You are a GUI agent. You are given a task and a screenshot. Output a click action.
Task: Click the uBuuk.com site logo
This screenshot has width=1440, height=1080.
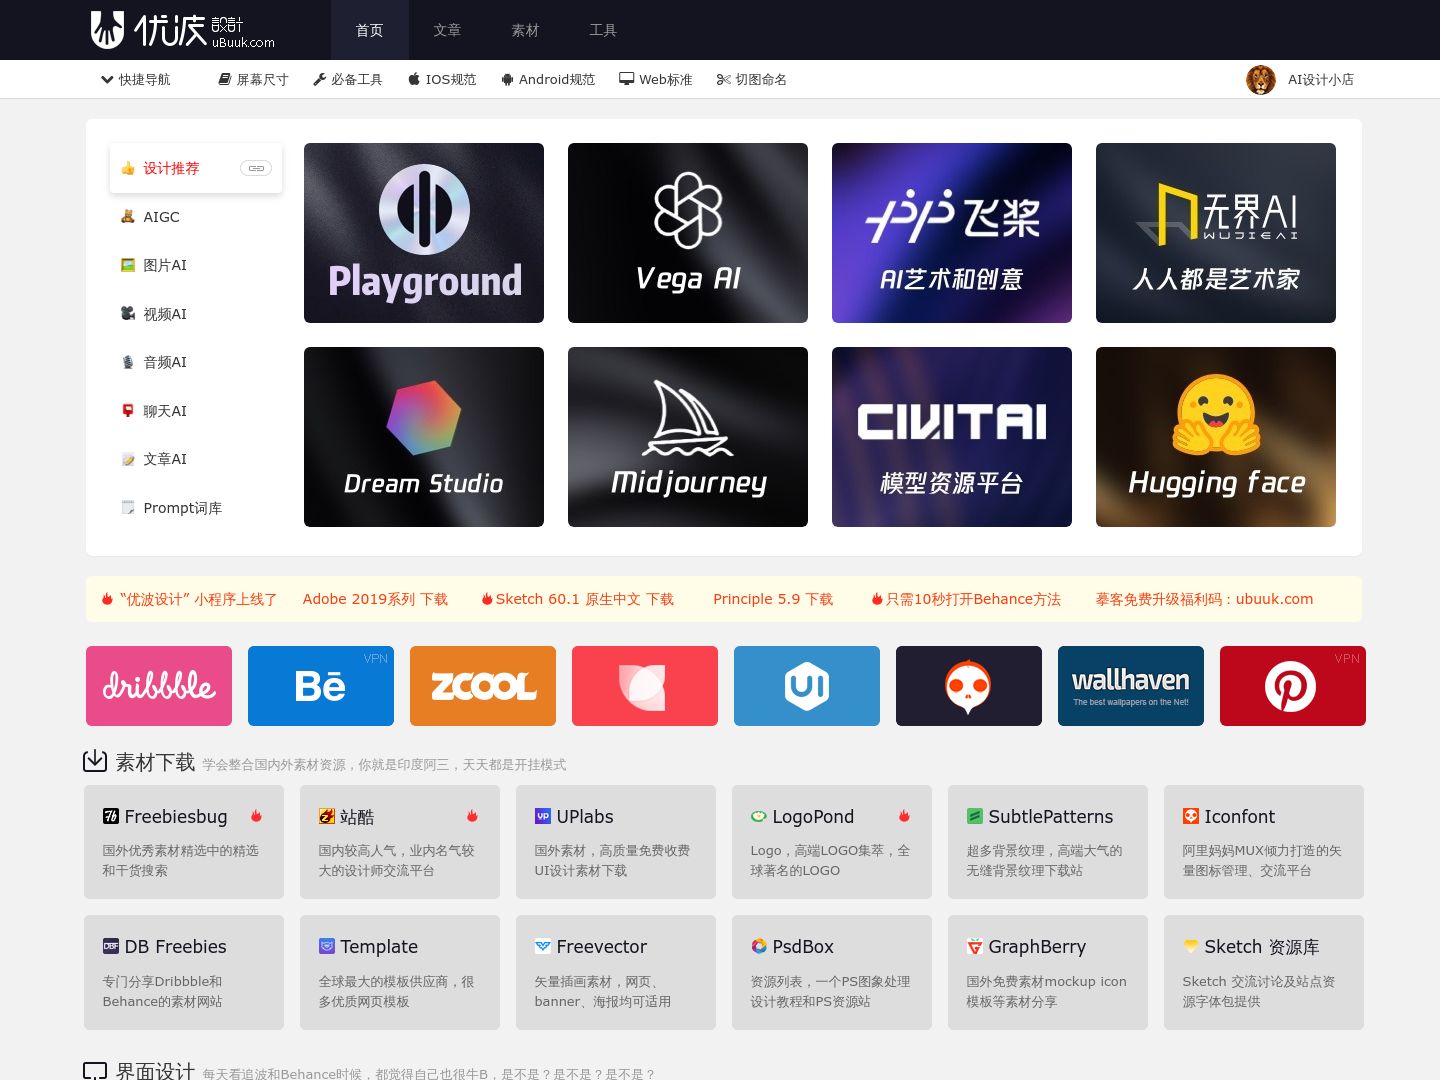click(x=183, y=30)
